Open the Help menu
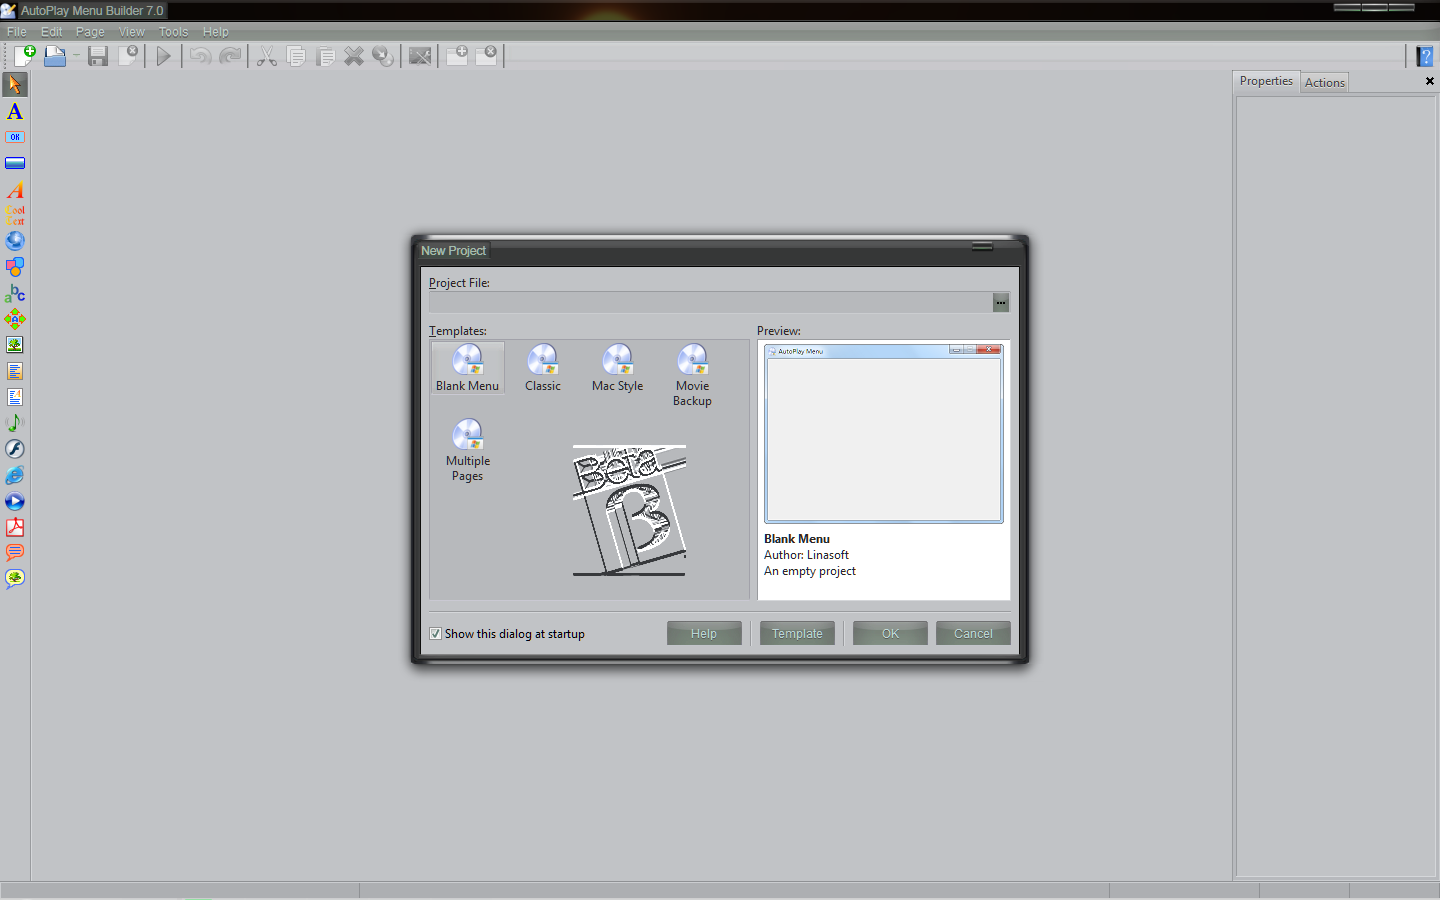This screenshot has height=900, width=1440. point(215,32)
